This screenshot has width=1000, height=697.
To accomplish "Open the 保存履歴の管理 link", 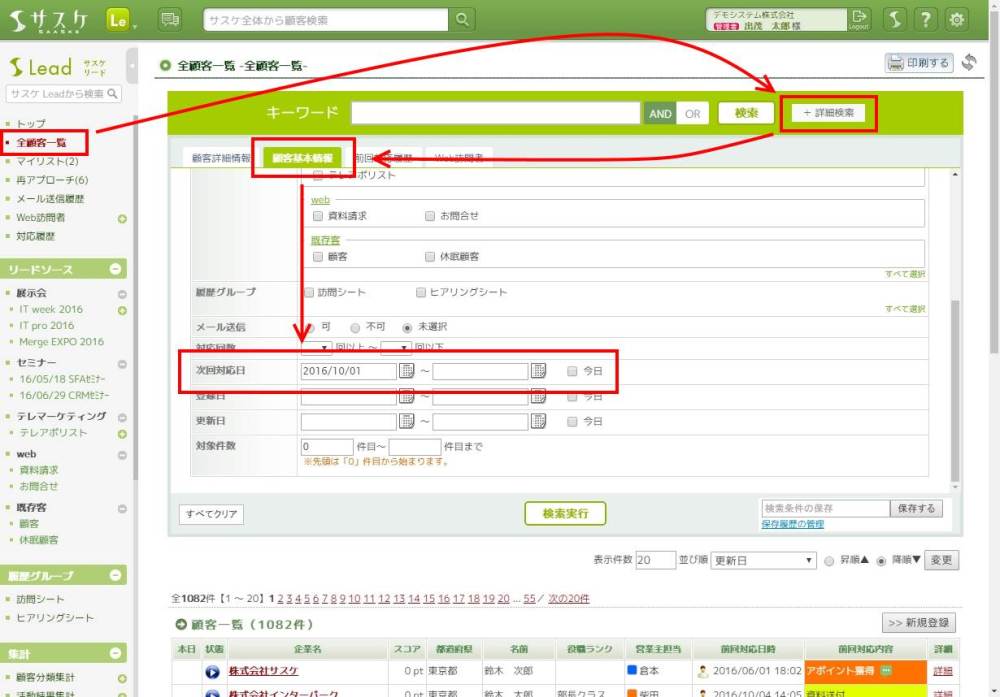I will pos(793,524).
